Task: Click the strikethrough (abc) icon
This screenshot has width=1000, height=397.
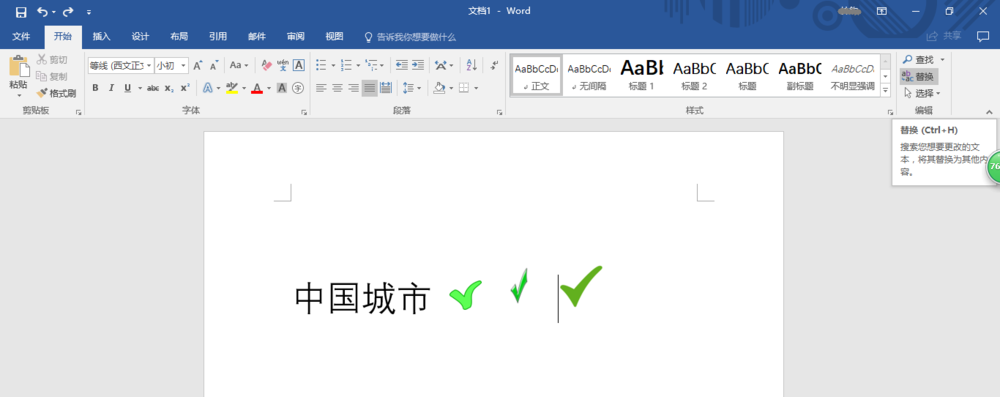Action: tap(152, 88)
